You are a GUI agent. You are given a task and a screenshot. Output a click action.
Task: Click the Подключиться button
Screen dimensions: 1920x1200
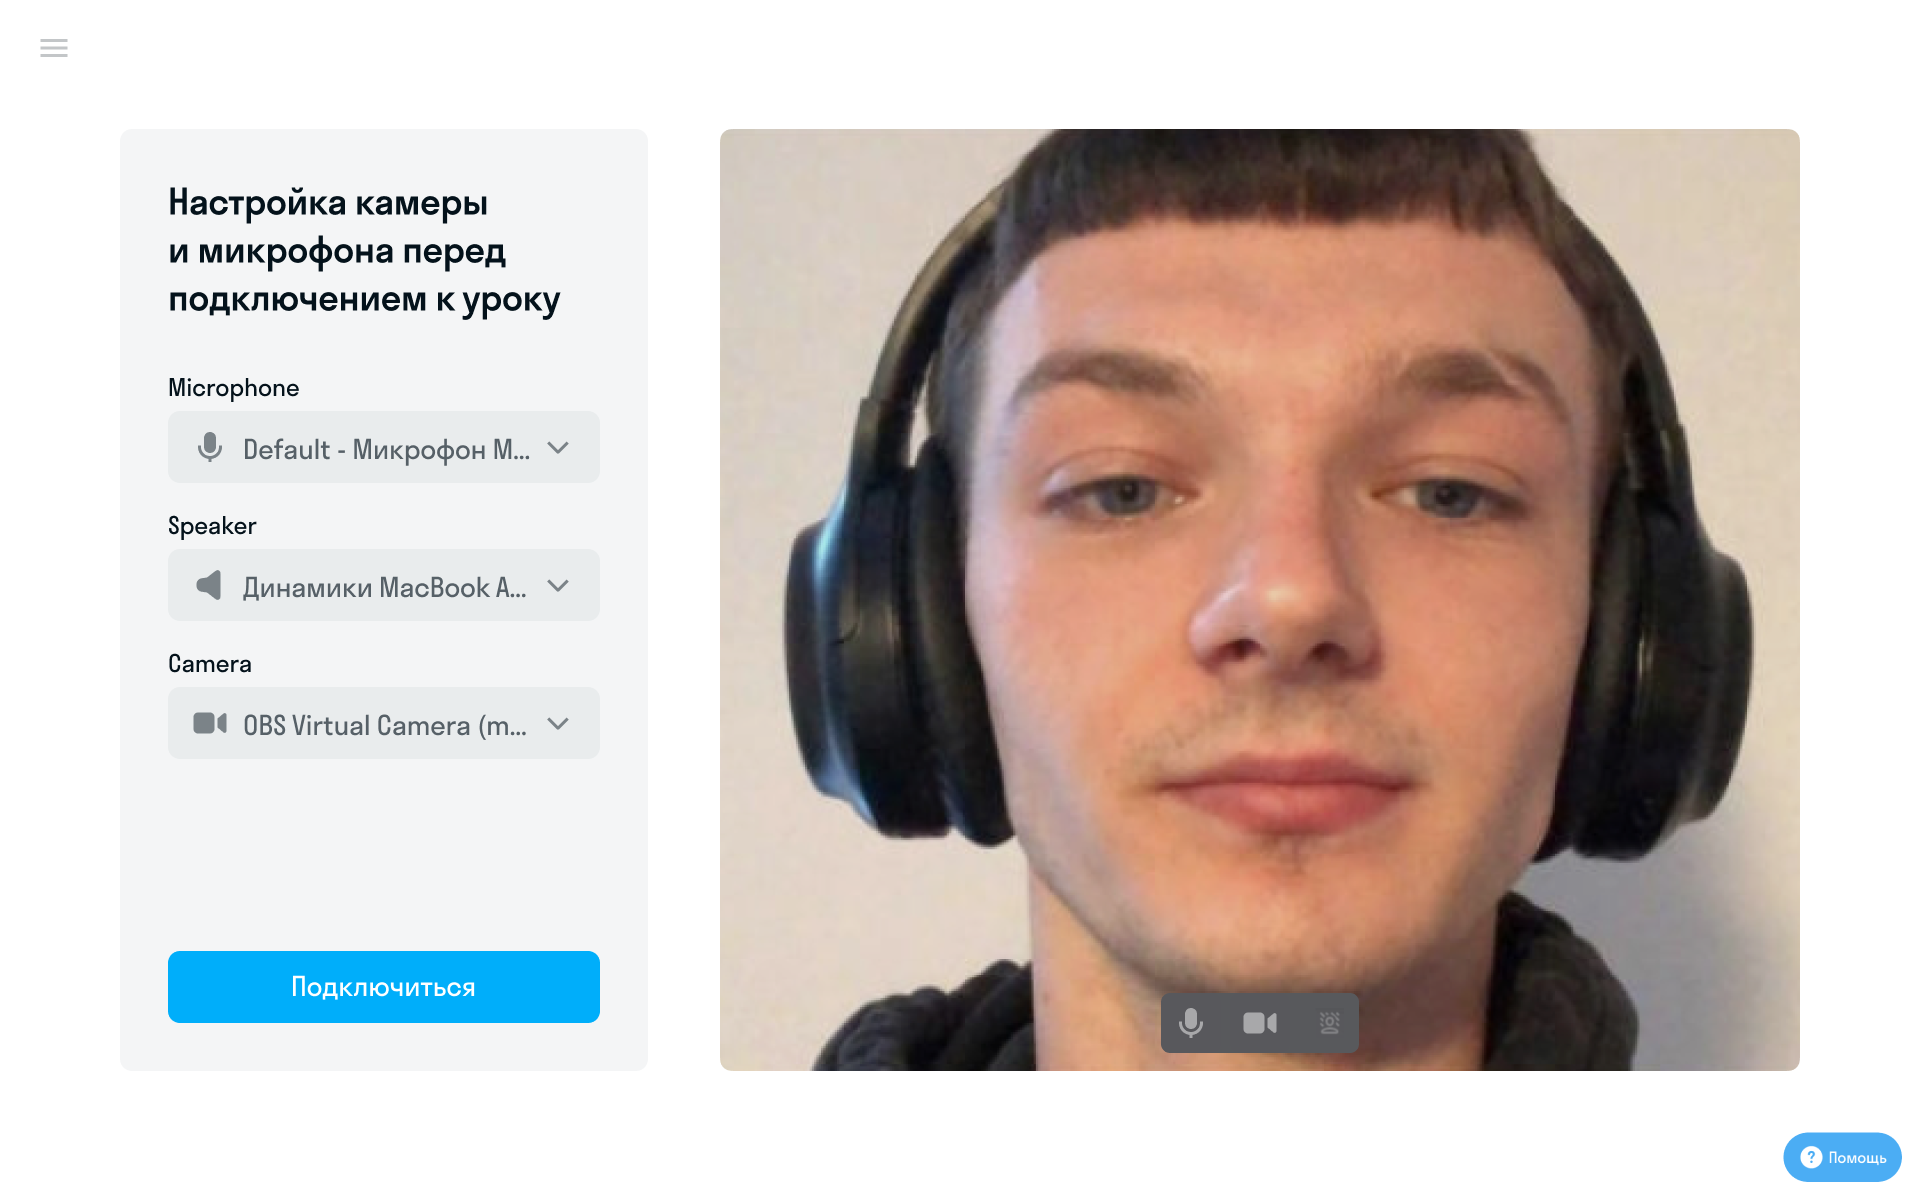coord(384,987)
